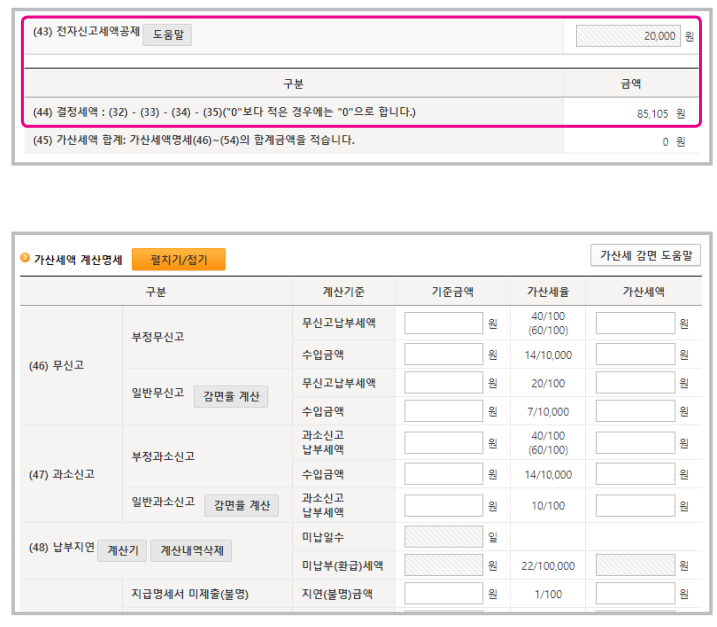The height and width of the screenshot is (627, 717).
Task: Click the 가산세액 column header
Action: 643,291
